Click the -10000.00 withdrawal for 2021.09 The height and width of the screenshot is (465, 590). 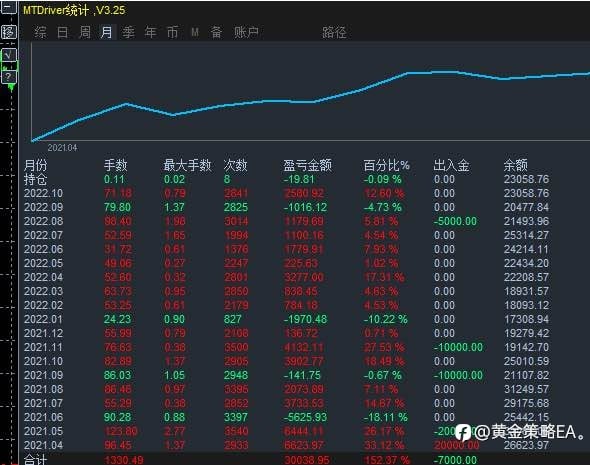[458, 375]
